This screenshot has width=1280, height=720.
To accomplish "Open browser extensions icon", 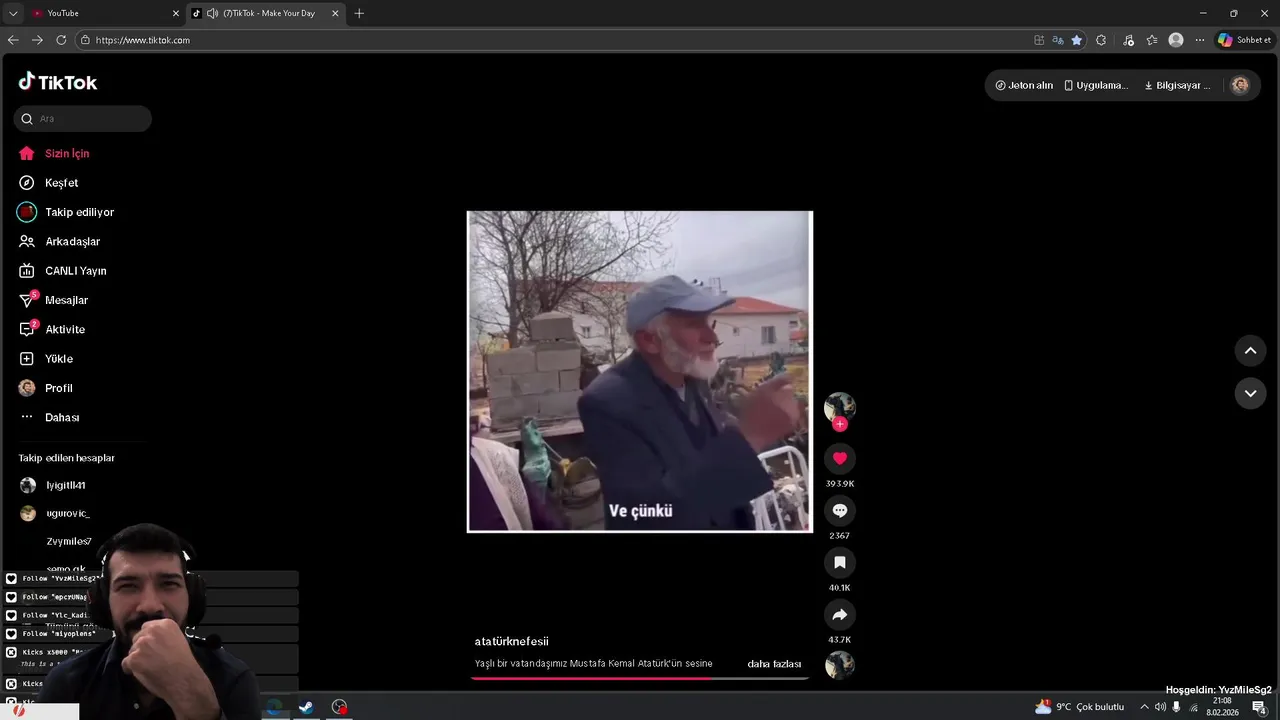I will (x=1101, y=40).
